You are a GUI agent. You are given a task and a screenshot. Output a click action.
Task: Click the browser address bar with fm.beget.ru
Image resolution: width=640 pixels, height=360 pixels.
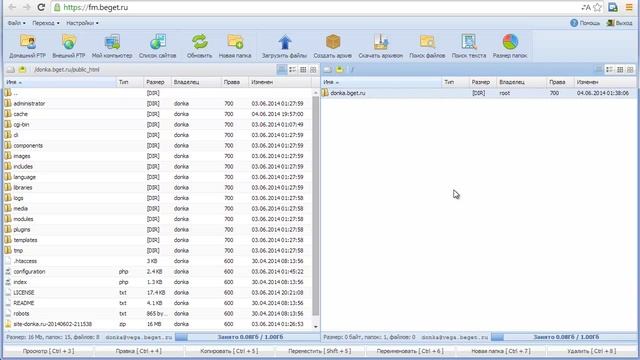tap(314, 7)
